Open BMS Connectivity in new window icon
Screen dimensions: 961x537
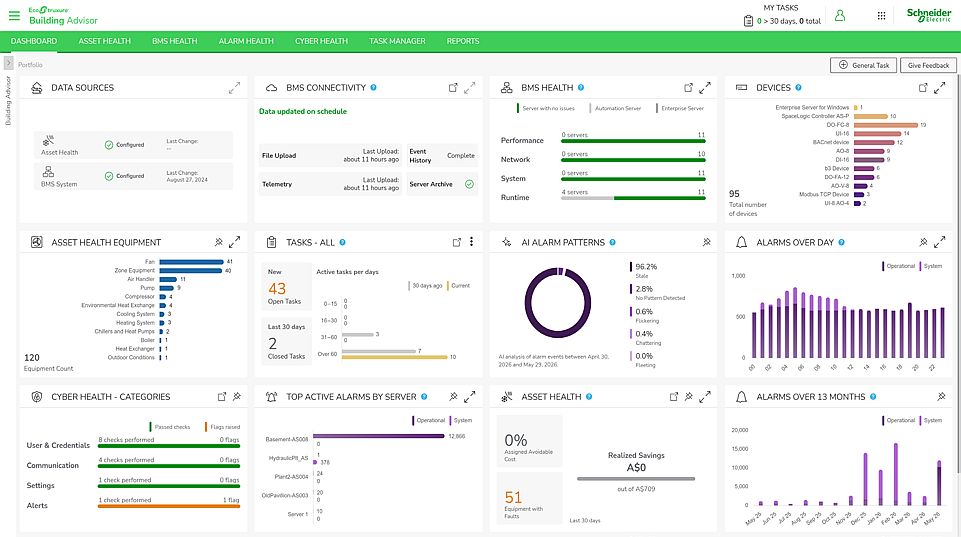point(453,88)
